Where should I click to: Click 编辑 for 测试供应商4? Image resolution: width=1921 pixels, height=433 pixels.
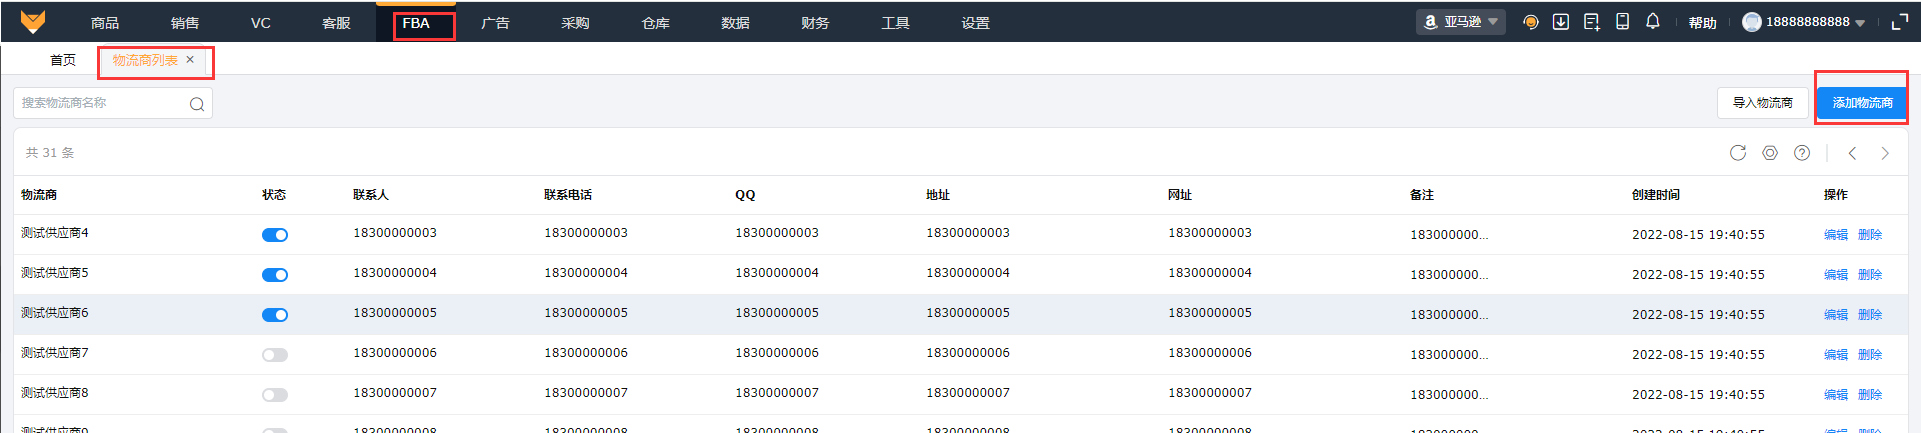pos(1836,235)
